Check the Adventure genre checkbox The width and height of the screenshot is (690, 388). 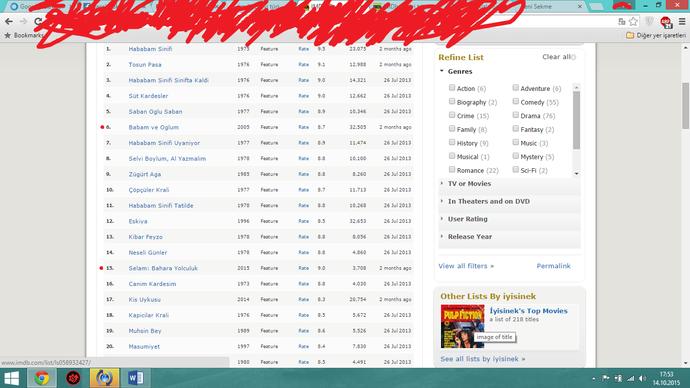[x=516, y=88]
